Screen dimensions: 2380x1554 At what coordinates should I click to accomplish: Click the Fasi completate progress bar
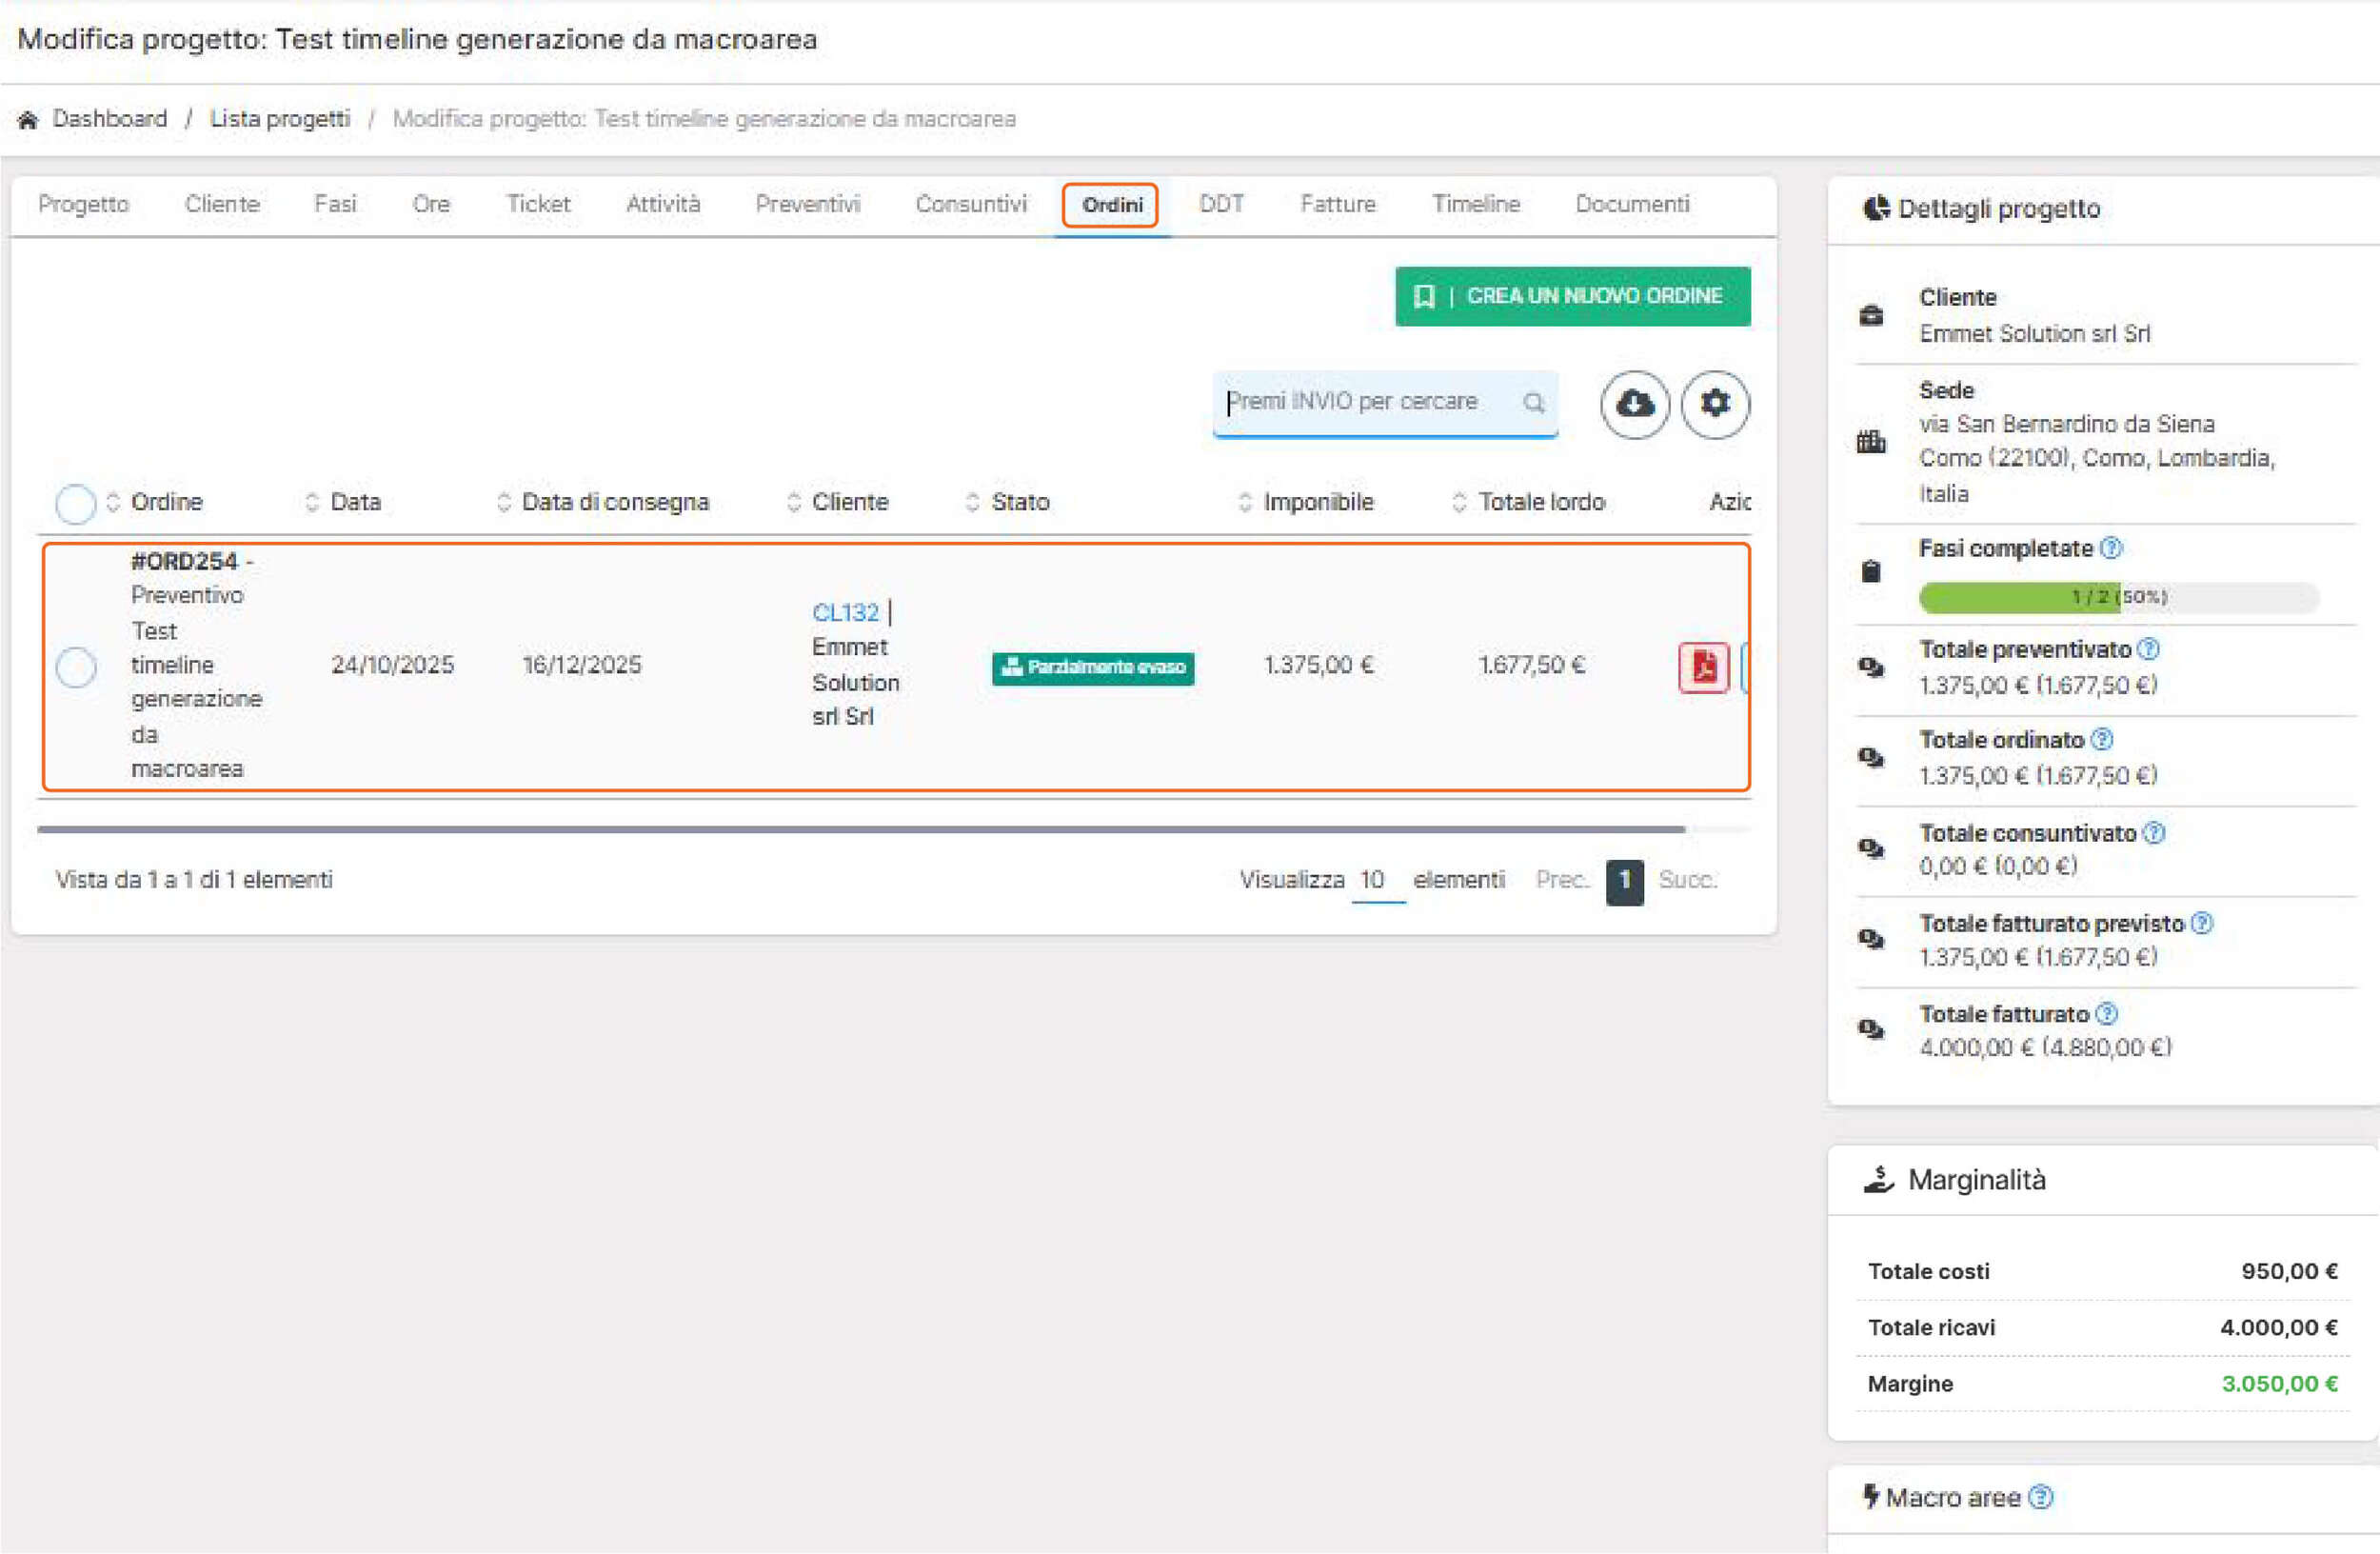pos(2118,597)
